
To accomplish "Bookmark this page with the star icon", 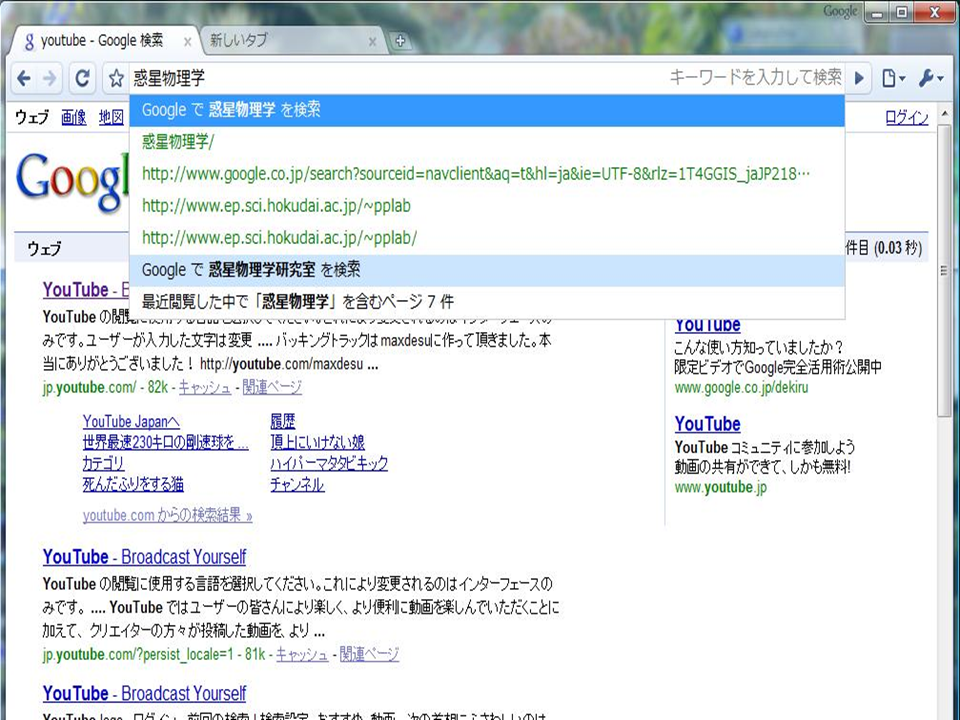I will tap(116, 78).
